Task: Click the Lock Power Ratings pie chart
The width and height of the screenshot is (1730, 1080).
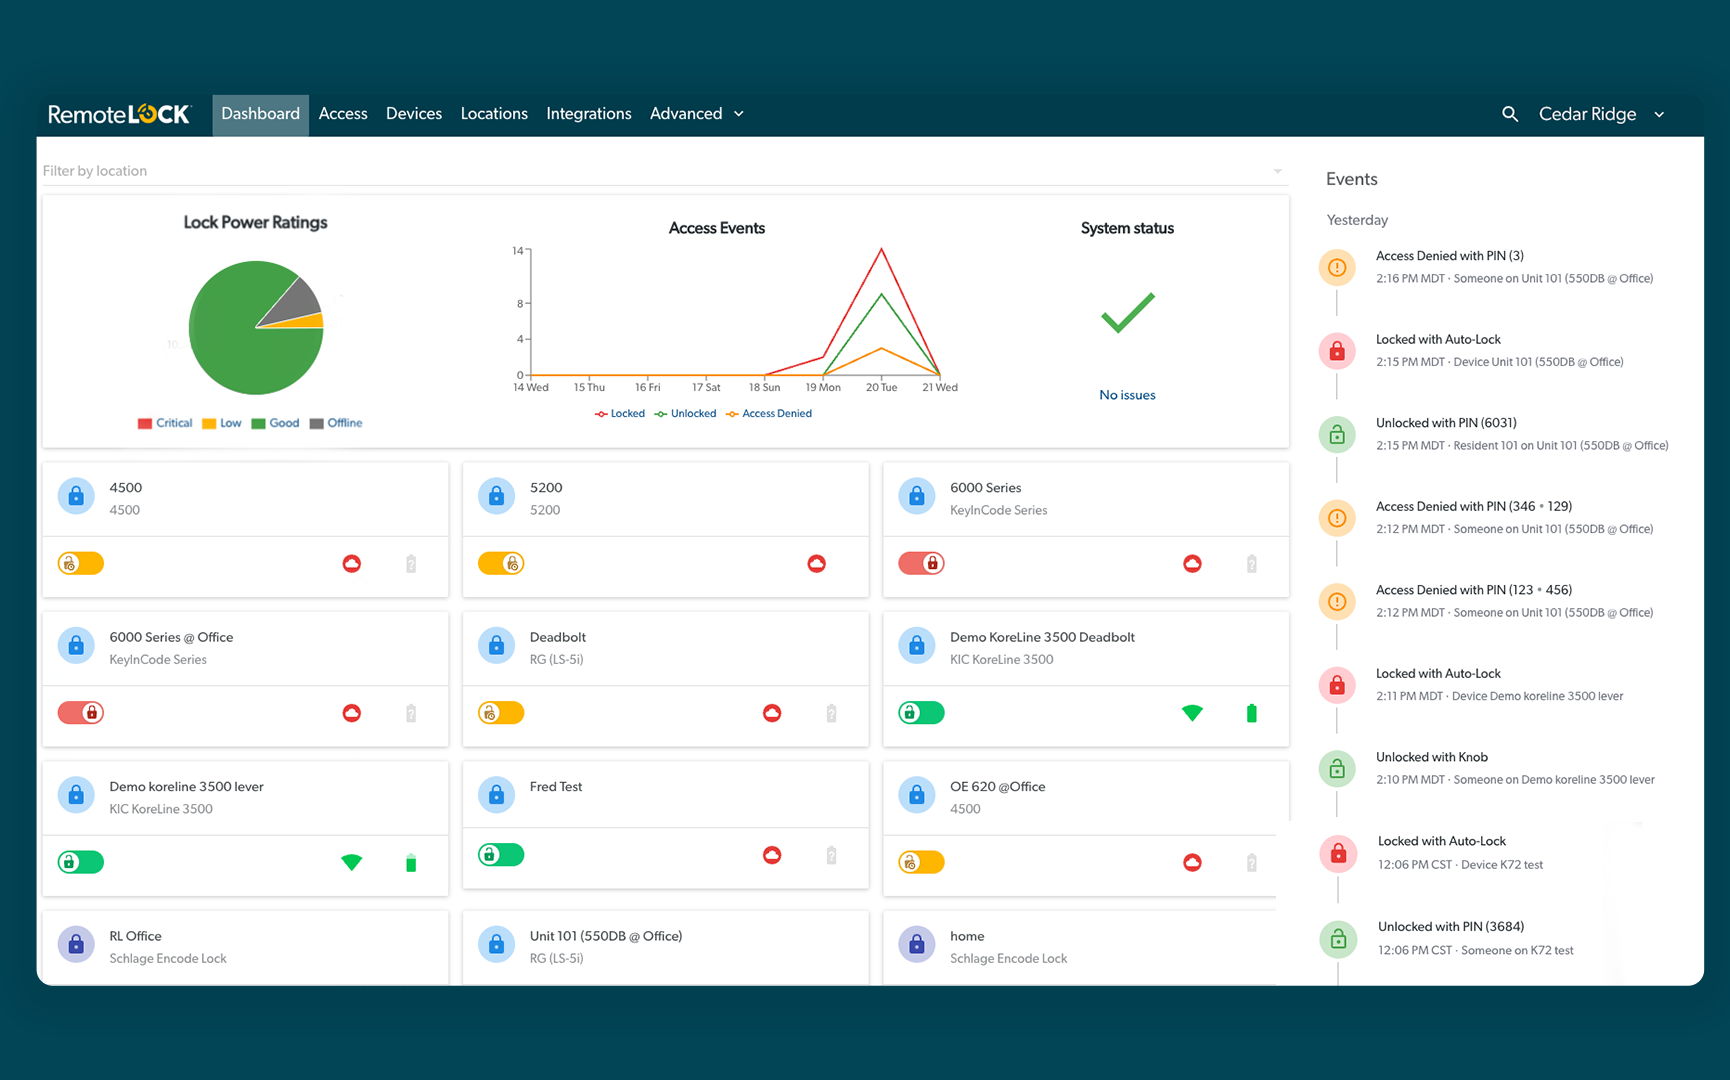Action: point(256,328)
